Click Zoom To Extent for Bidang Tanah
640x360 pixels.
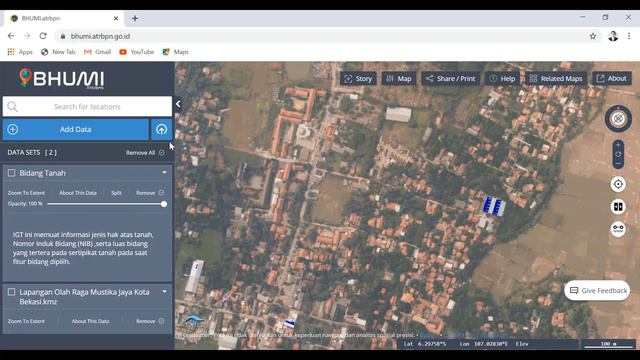tap(26, 193)
